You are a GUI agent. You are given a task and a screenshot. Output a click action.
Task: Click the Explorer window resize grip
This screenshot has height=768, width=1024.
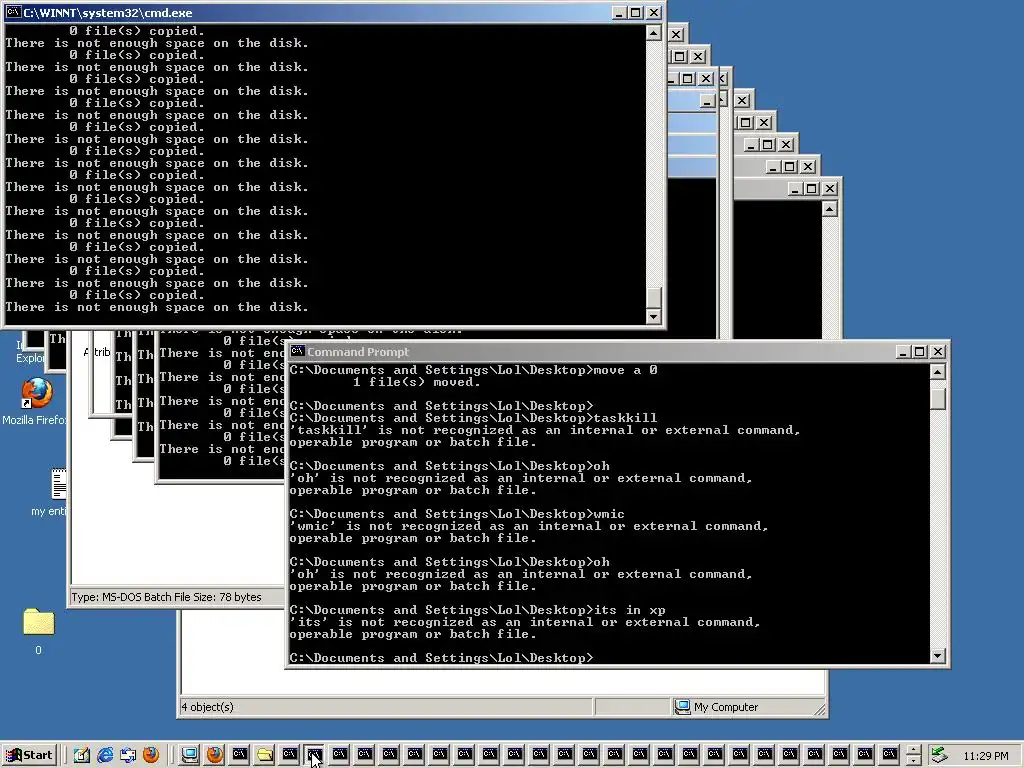pyautogui.click(x=820, y=709)
